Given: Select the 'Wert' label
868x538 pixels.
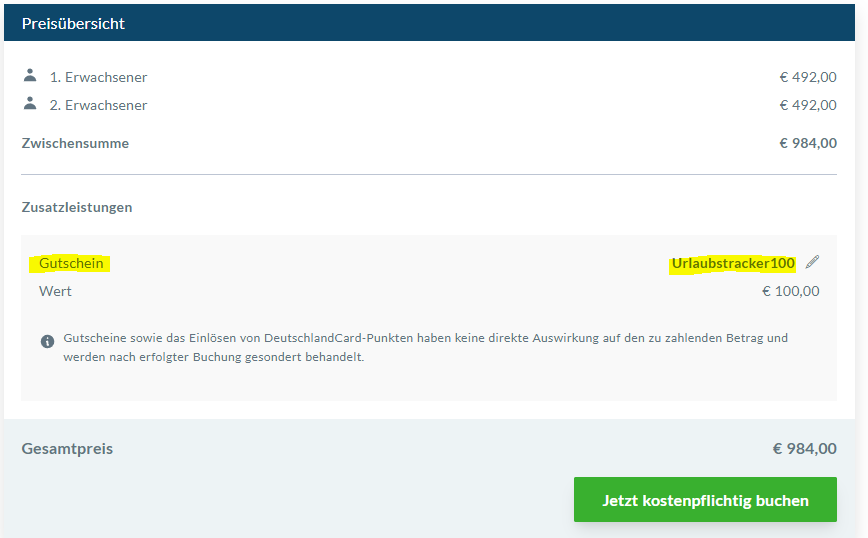Looking at the screenshot, I should pyautogui.click(x=55, y=291).
